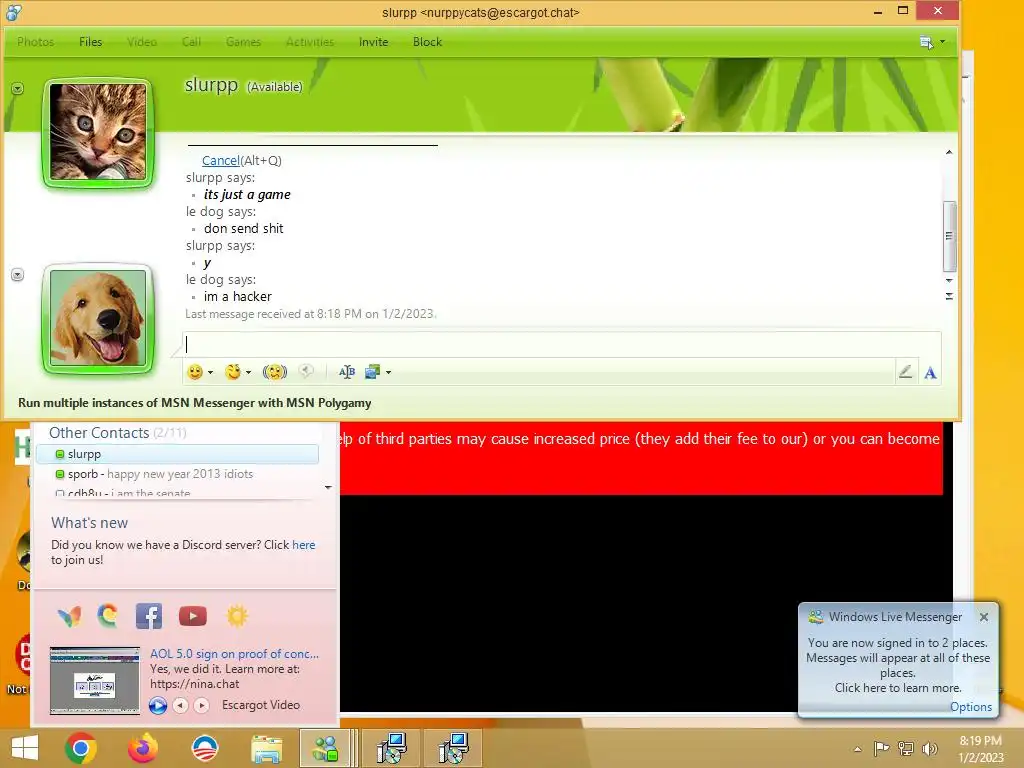The image size is (1024, 768).
Task: Expand options arrow beside the kitten picture
Action: (18, 88)
